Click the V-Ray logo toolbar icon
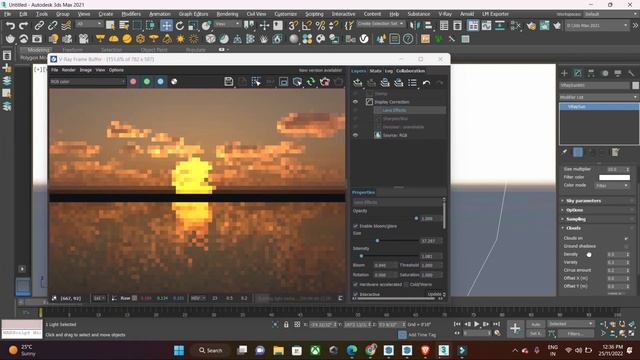This screenshot has width=640, height=360. 364,39
